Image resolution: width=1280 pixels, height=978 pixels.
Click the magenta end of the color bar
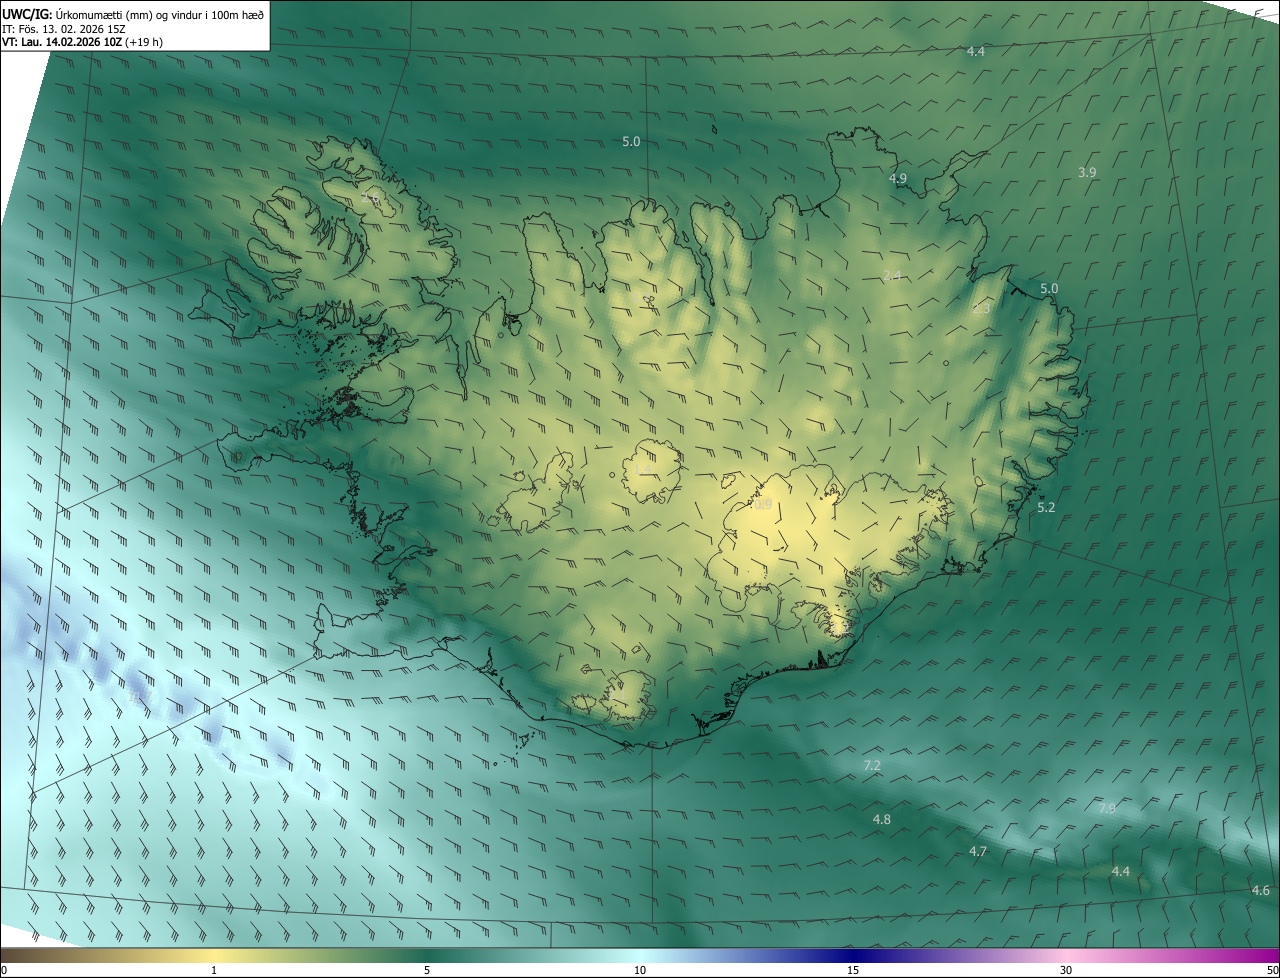click(x=1262, y=955)
